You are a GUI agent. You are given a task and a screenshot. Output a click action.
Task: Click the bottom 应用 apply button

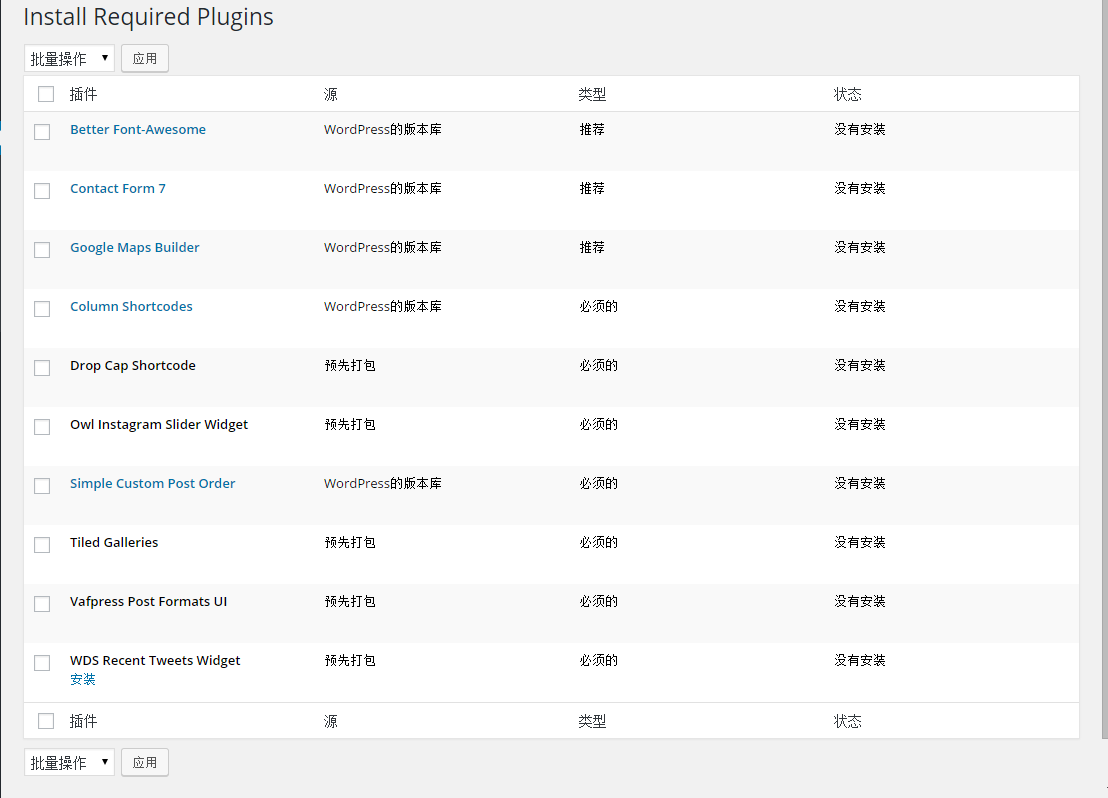tap(145, 763)
